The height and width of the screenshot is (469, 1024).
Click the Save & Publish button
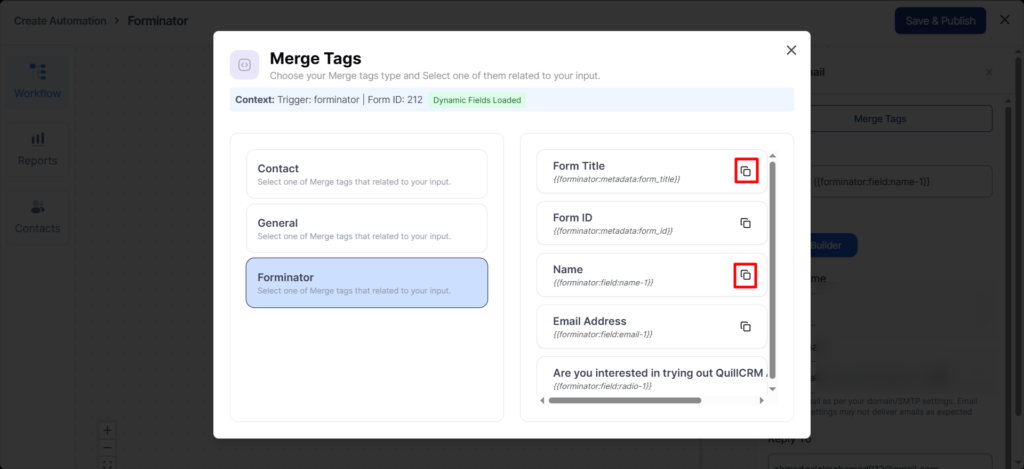pyautogui.click(x=939, y=21)
